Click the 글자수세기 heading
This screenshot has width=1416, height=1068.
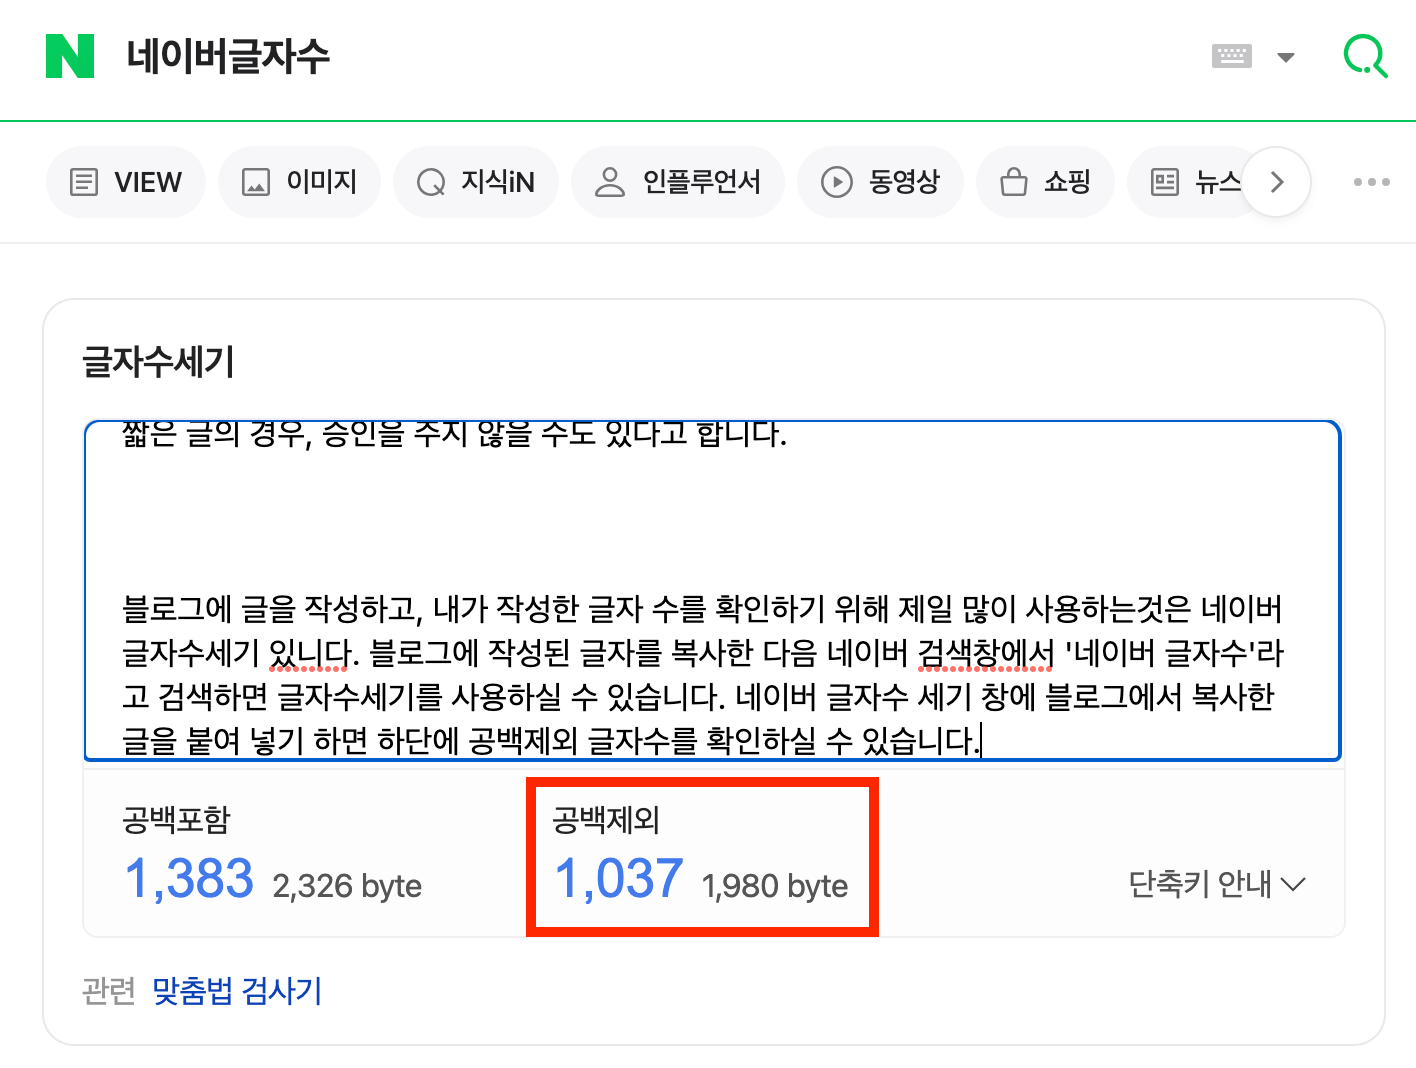(158, 362)
